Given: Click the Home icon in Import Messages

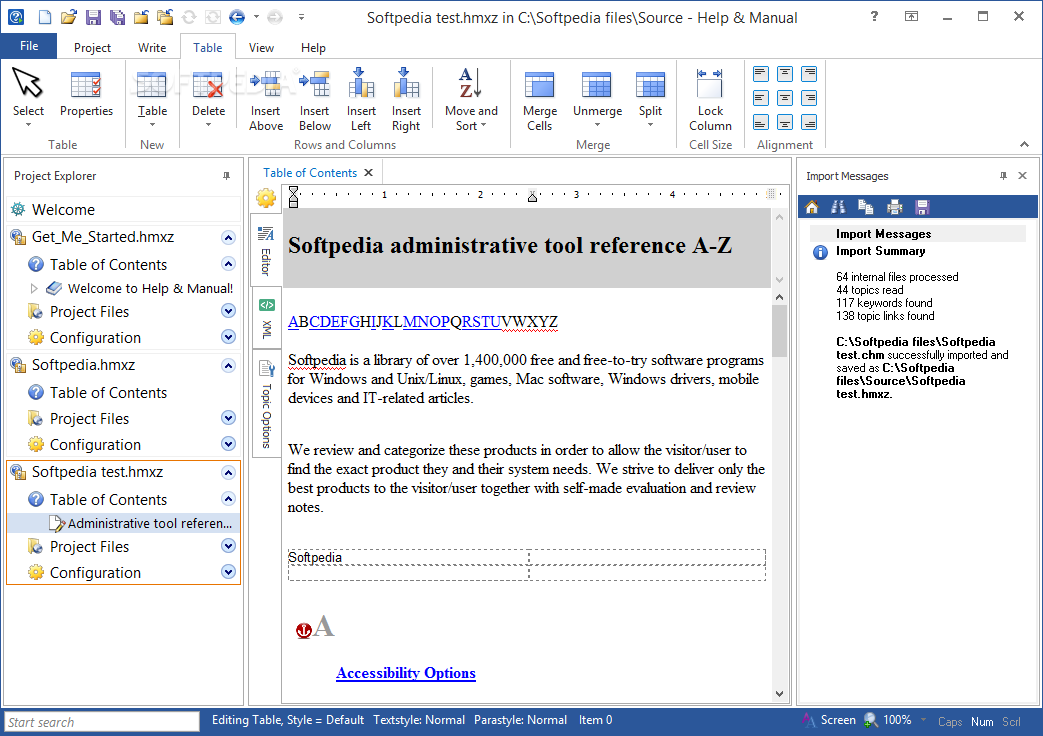Looking at the screenshot, I should pyautogui.click(x=812, y=207).
